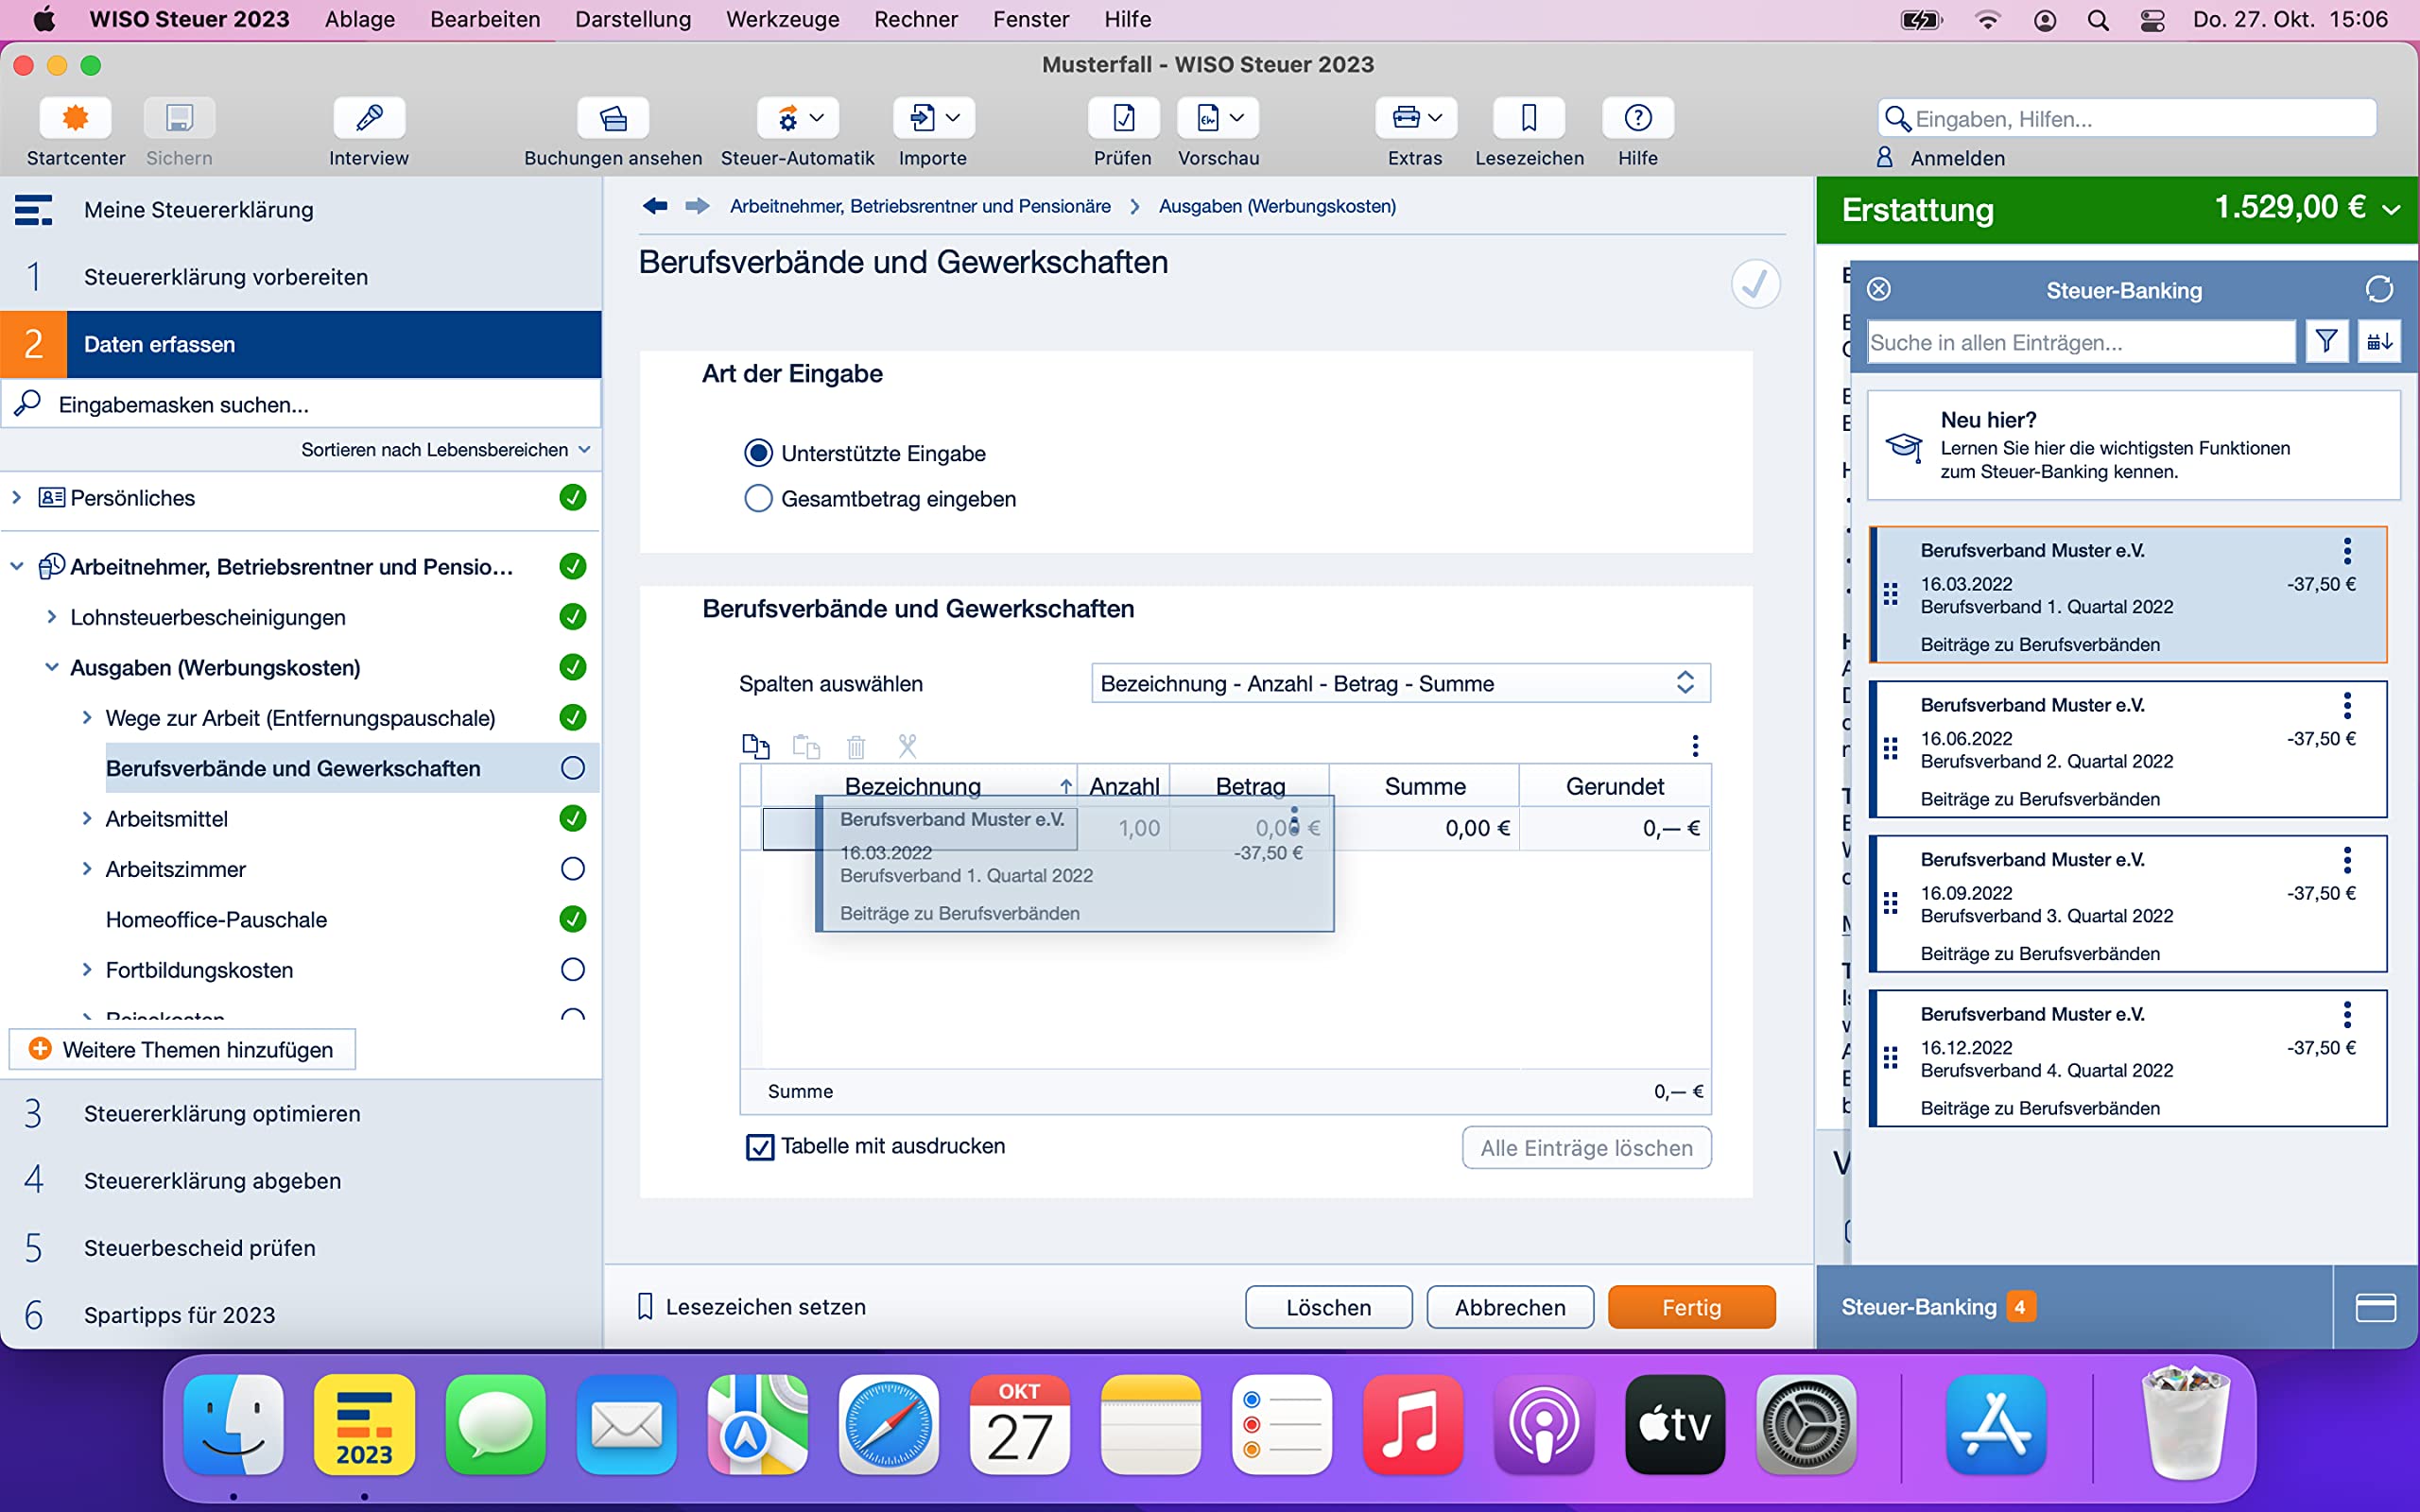Viewport: 2420px width, 1512px height.
Task: Open the Werkzeuge menu
Action: tap(782, 19)
